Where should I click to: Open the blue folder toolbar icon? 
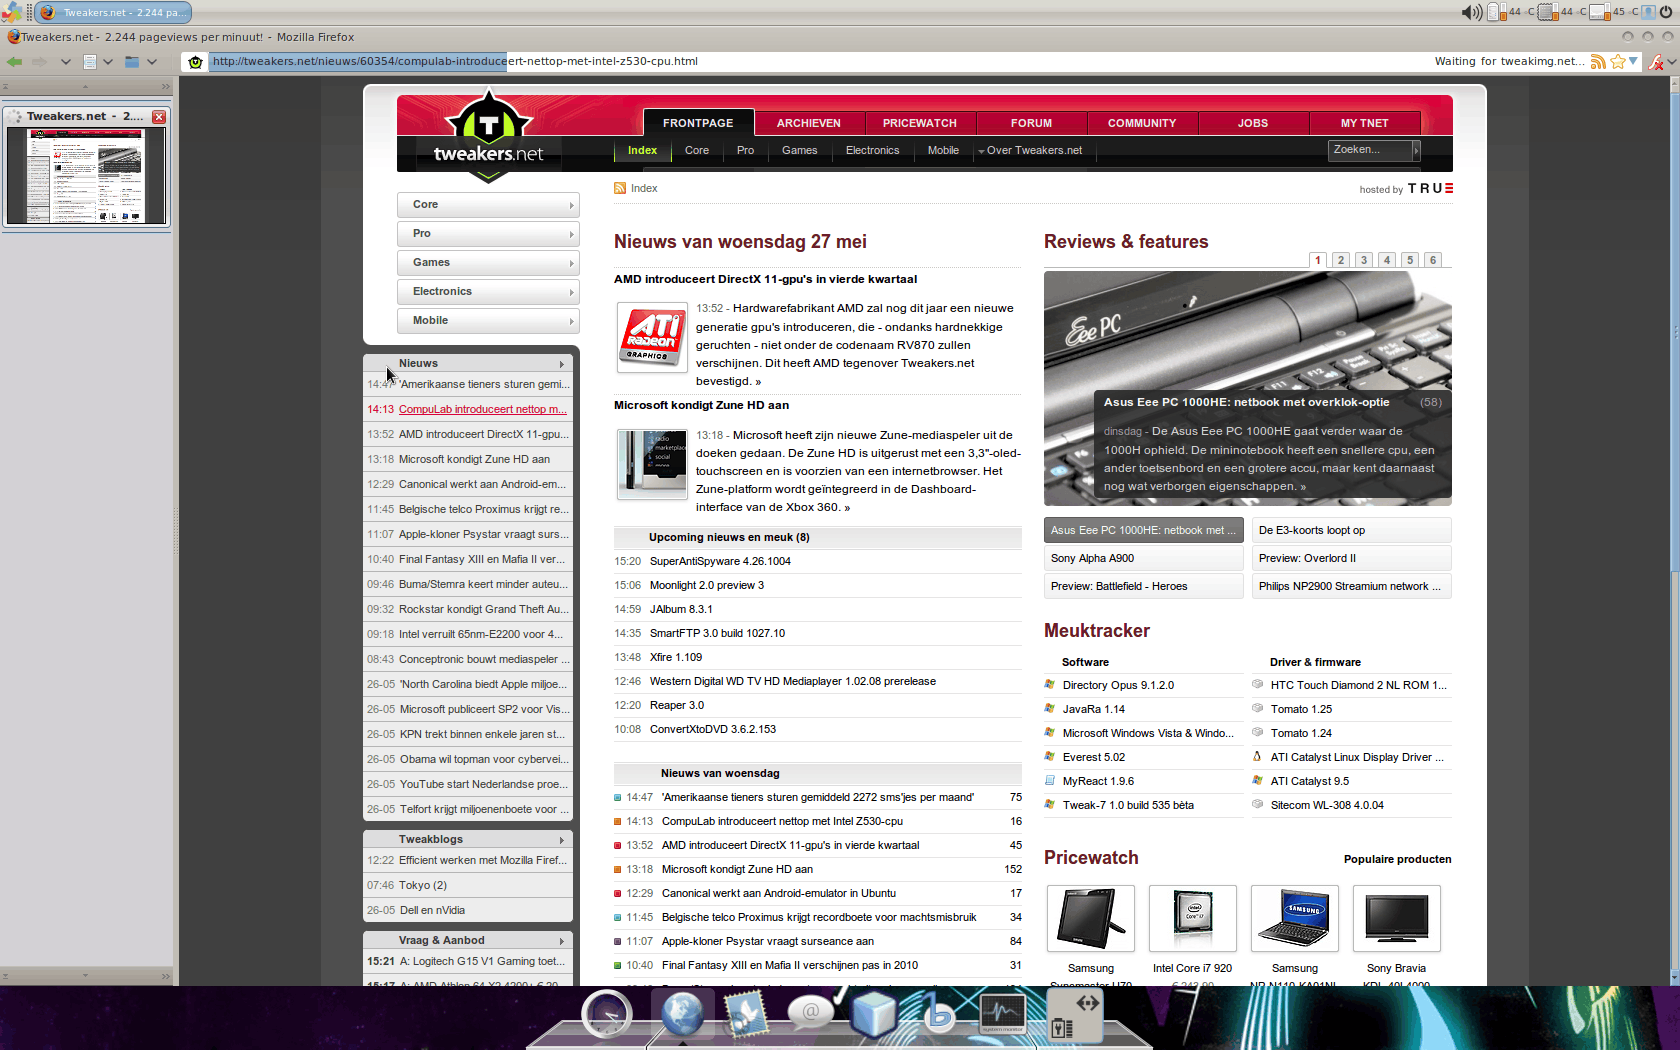[x=132, y=62]
